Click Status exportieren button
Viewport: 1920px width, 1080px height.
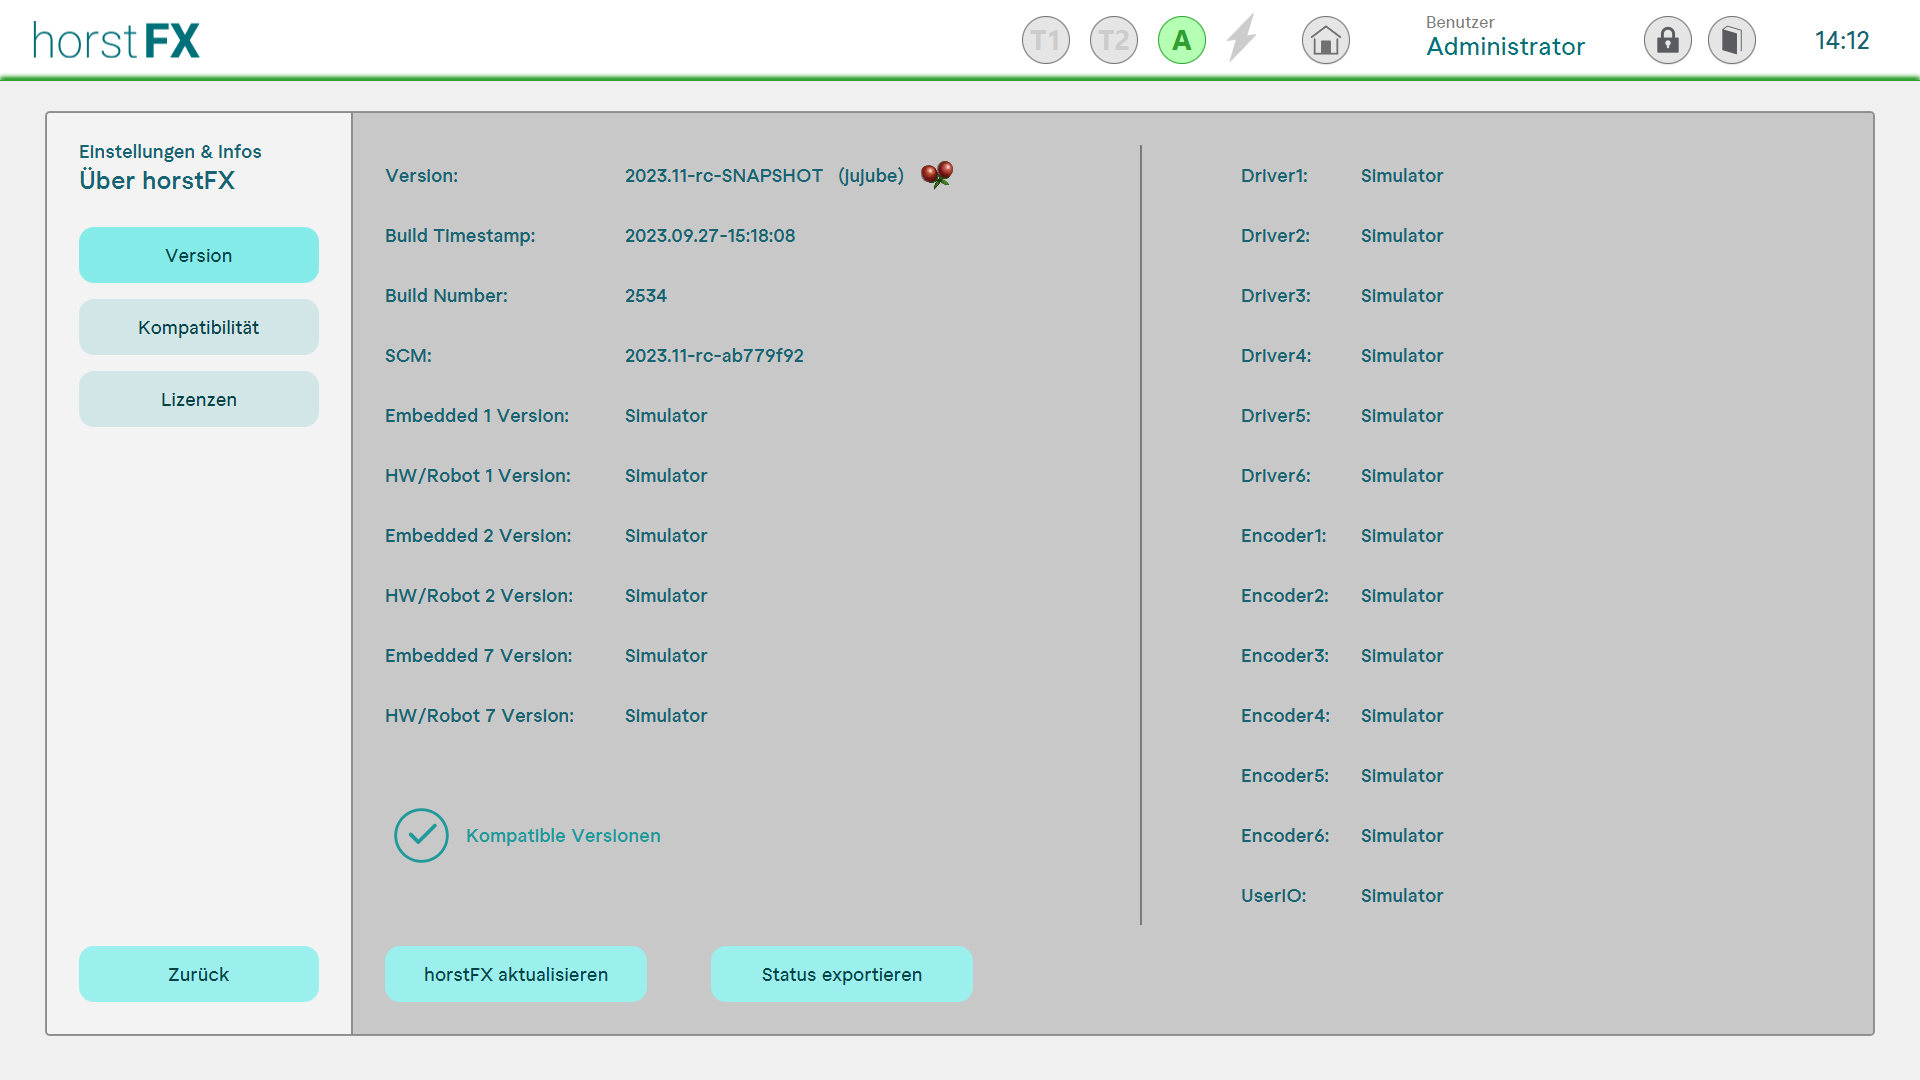pyautogui.click(x=841, y=974)
